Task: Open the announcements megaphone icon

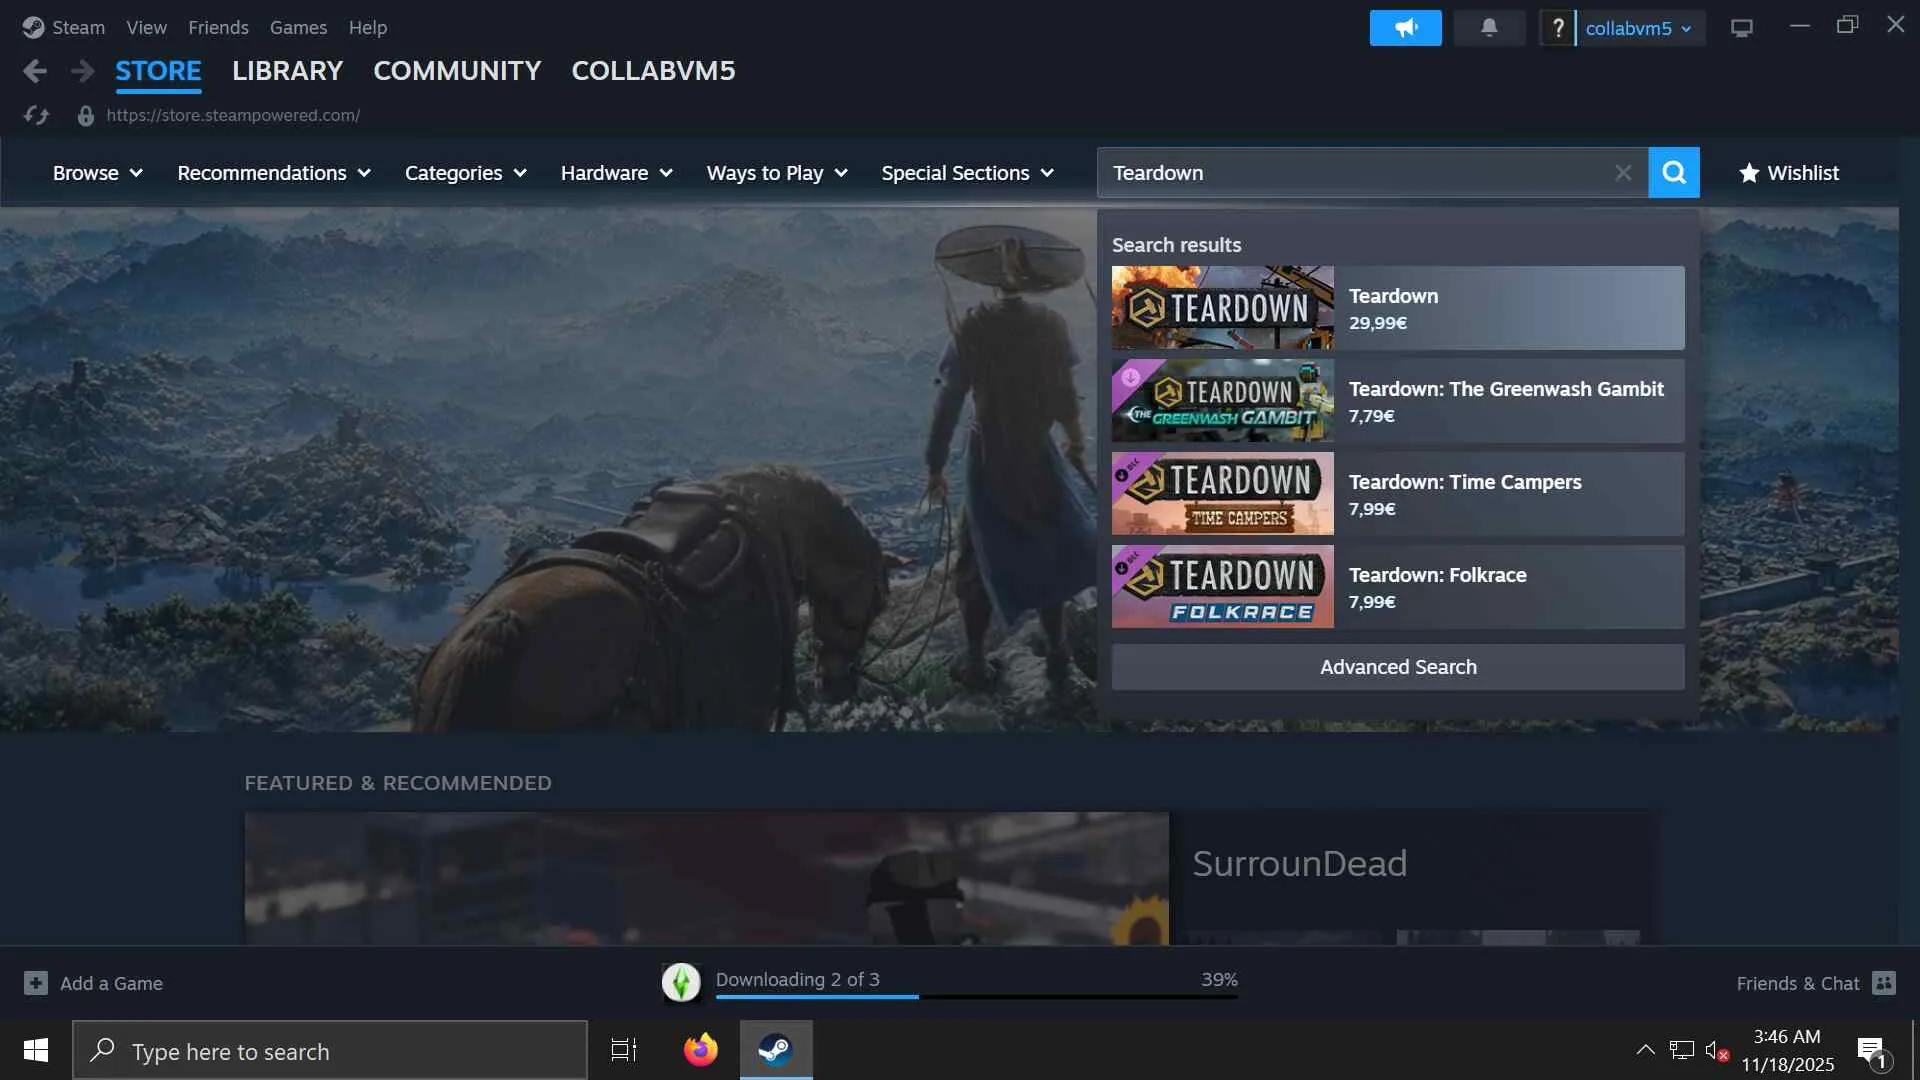Action: (1405, 28)
